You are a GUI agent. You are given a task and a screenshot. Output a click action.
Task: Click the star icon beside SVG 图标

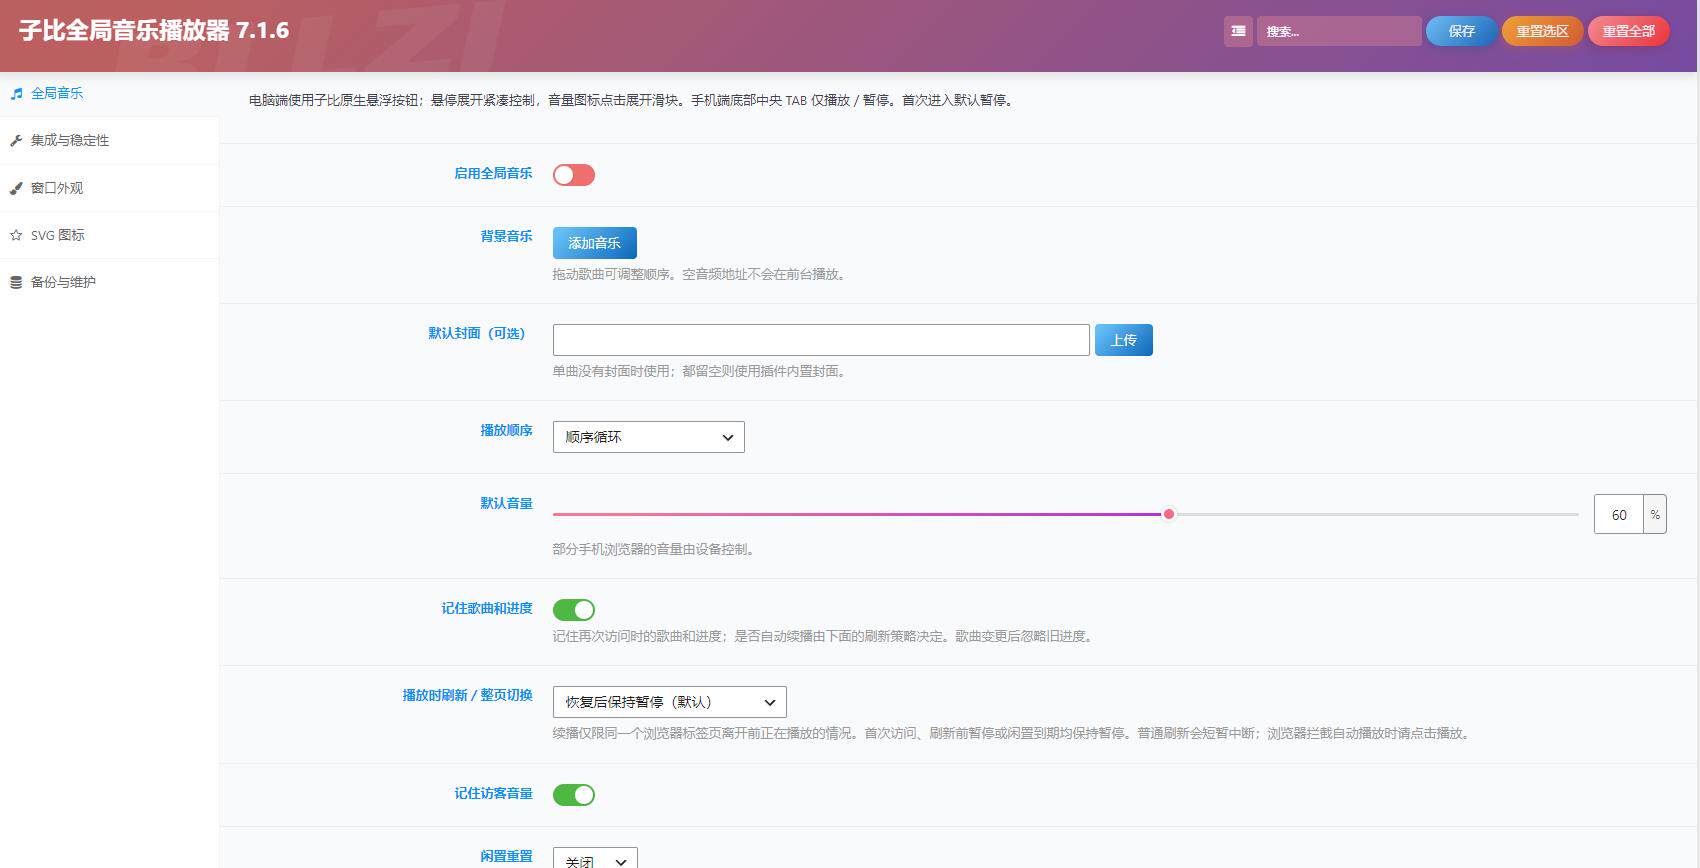[16, 235]
